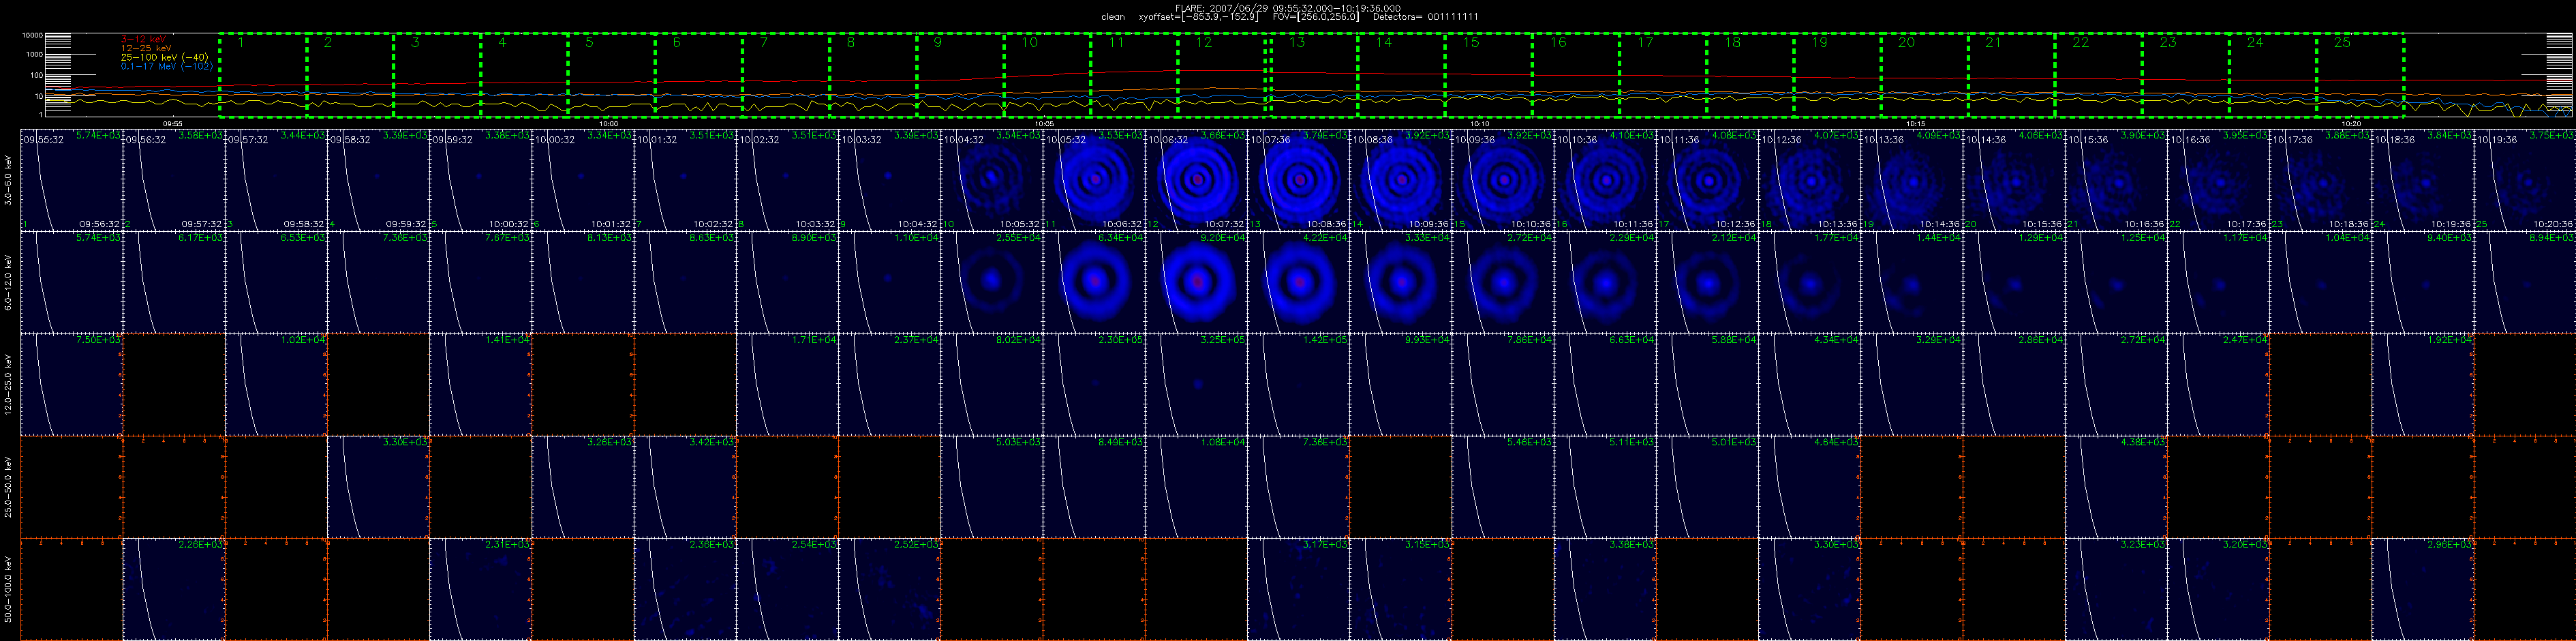The width and height of the screenshot is (2576, 641).
Task: Click the 10:00 lightcurve time-axis label
Action: pyautogui.click(x=609, y=123)
